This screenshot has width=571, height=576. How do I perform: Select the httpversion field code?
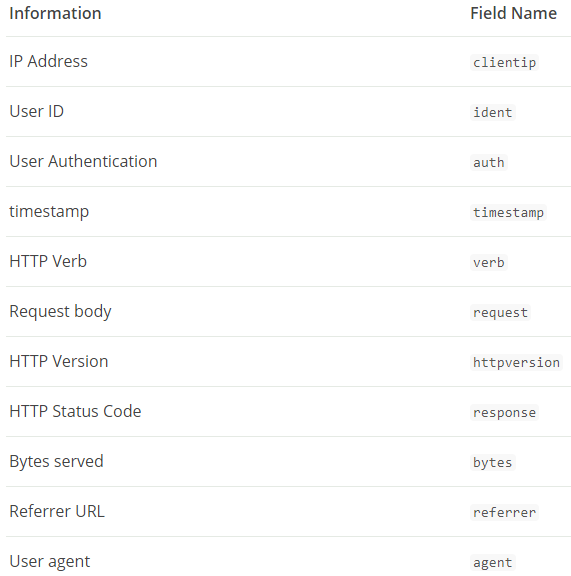point(516,362)
